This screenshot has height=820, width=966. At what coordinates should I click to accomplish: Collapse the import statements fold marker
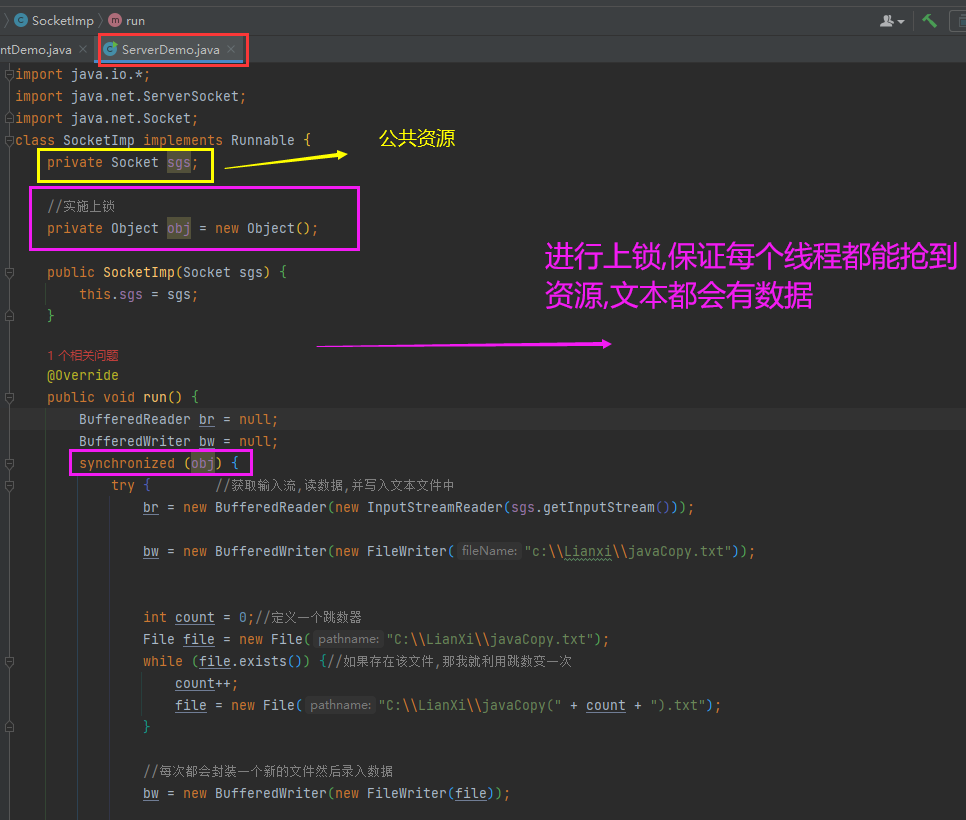click(x=9, y=75)
